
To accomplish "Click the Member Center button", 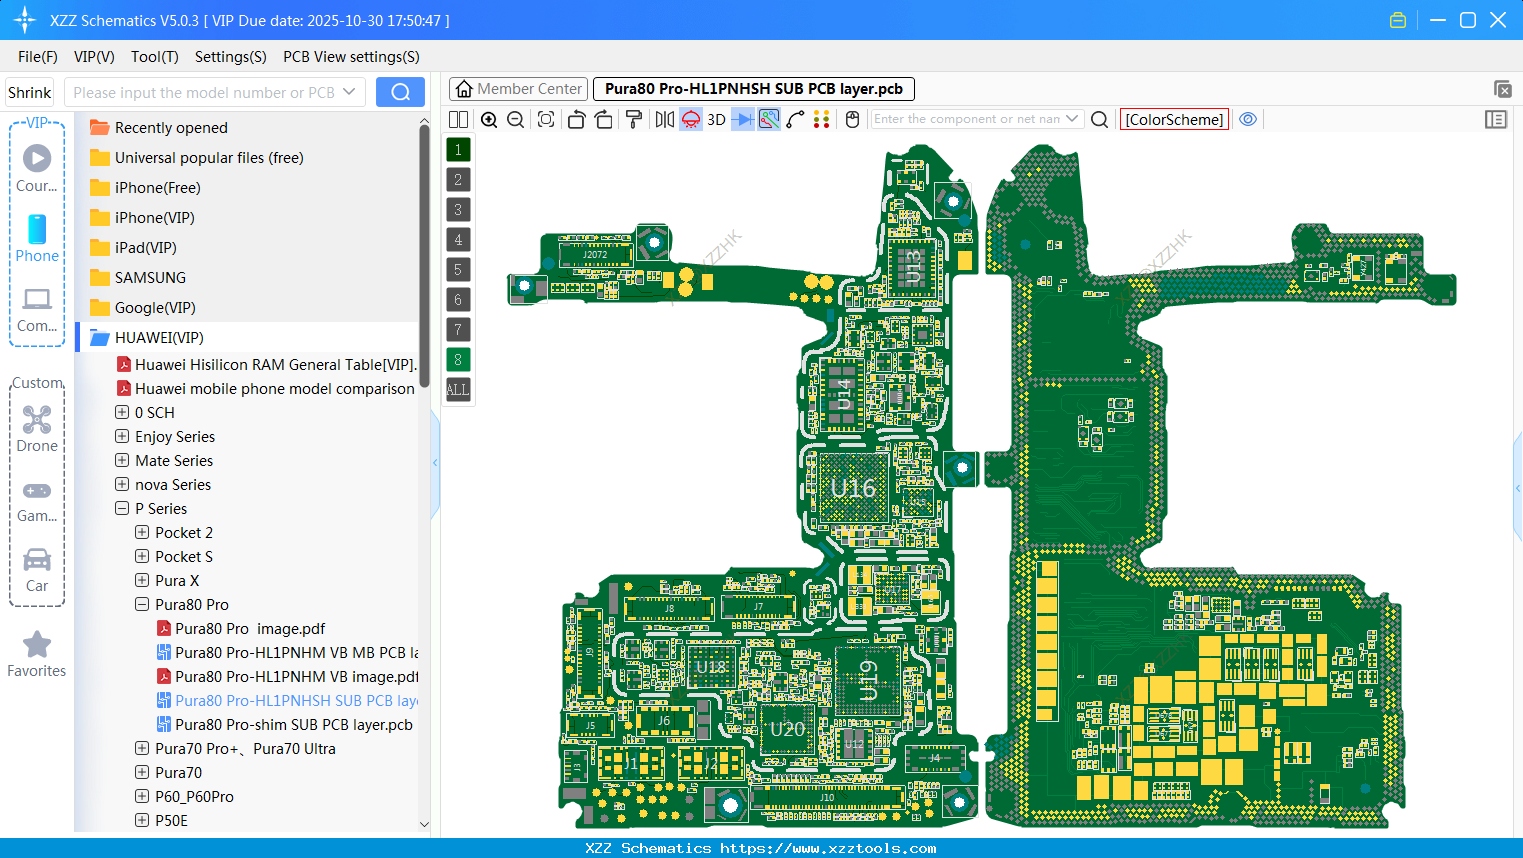I will [x=518, y=88].
